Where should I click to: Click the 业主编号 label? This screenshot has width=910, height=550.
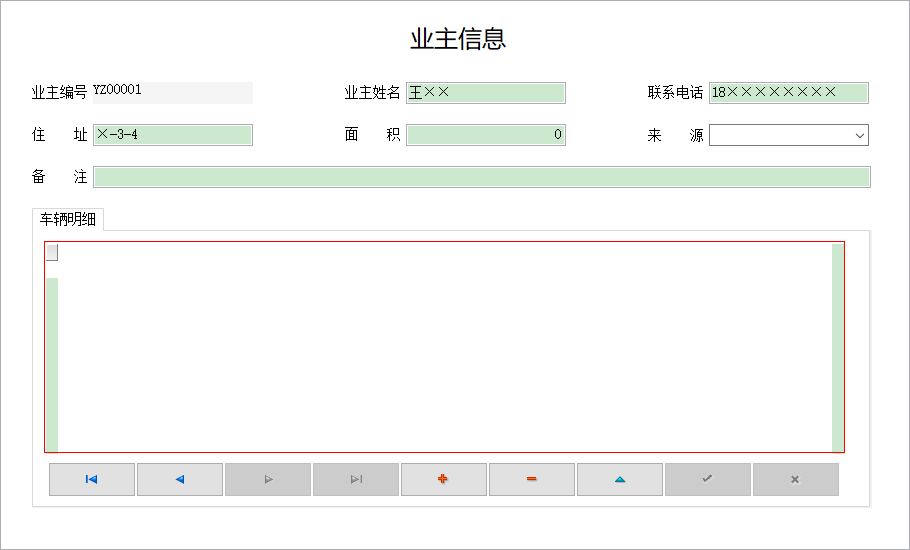point(59,92)
